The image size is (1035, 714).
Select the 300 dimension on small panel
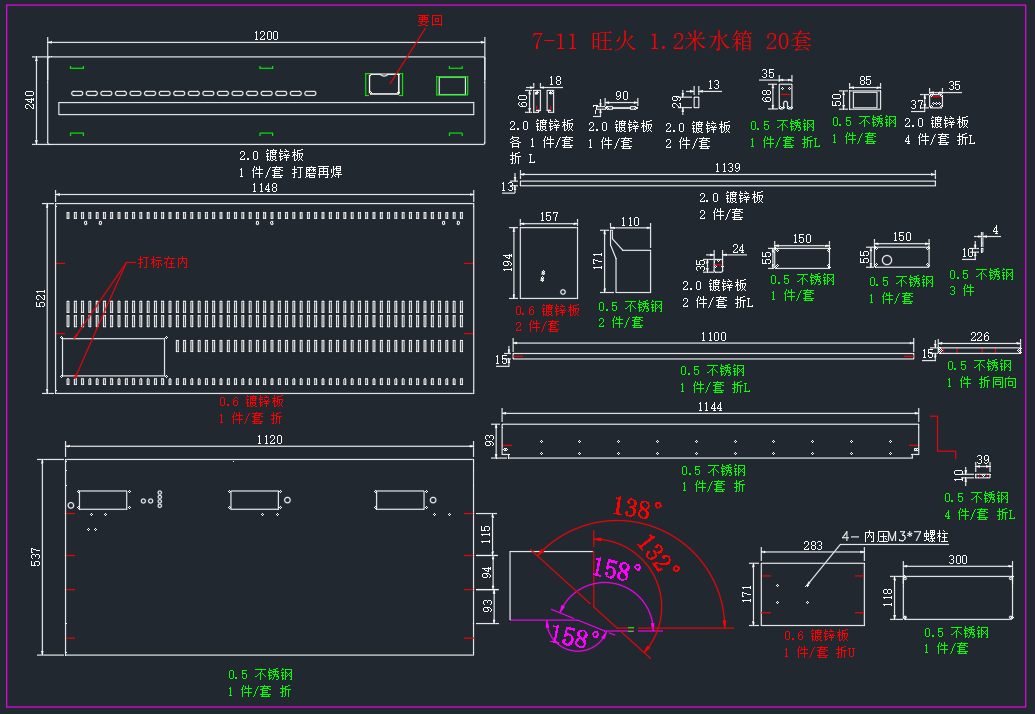click(x=958, y=560)
